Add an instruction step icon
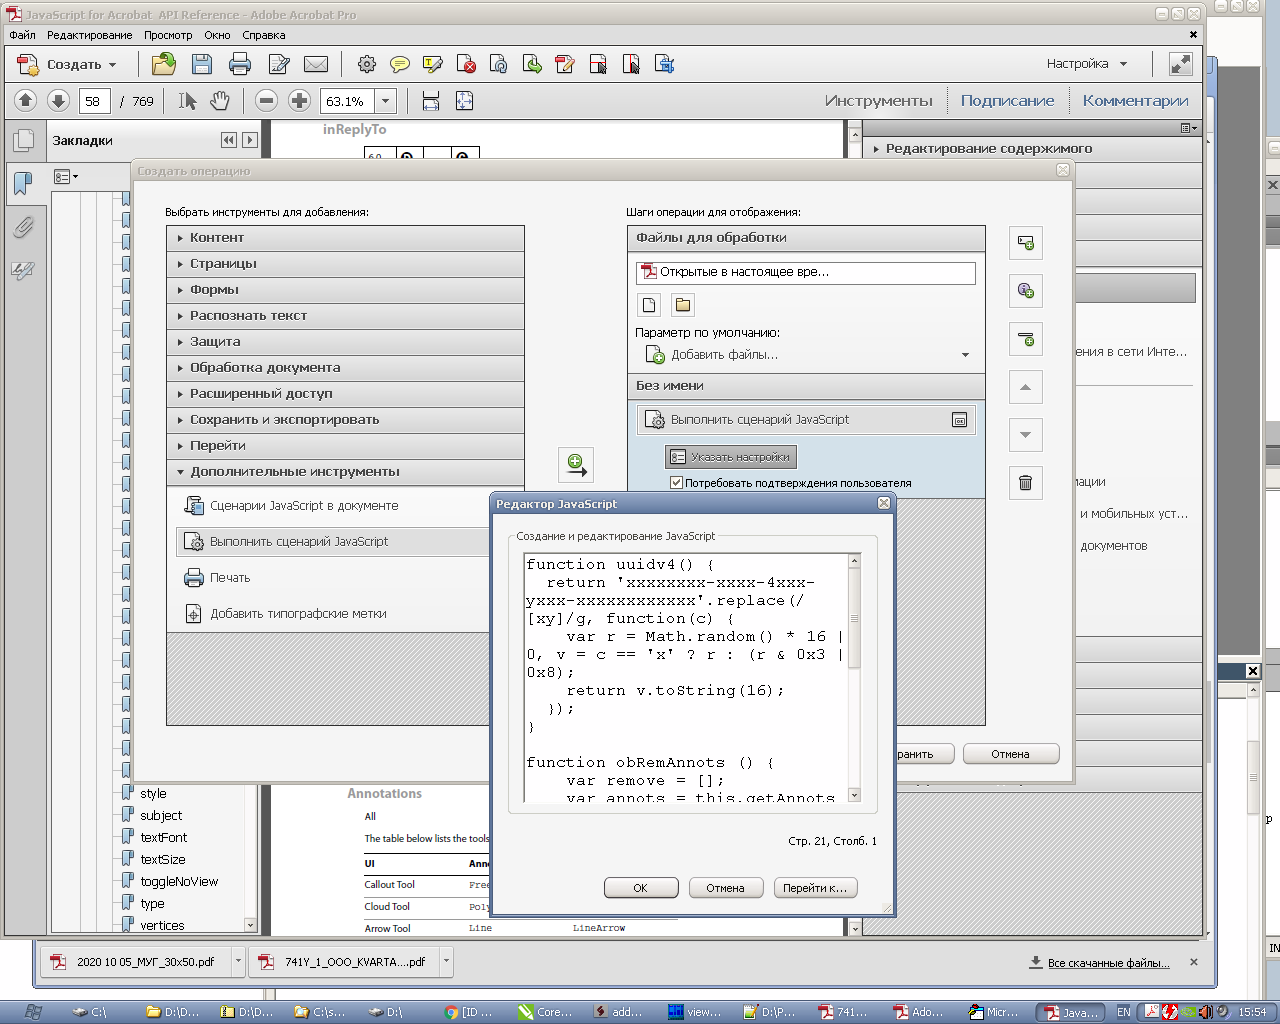The image size is (1280, 1024). click(x=1025, y=291)
